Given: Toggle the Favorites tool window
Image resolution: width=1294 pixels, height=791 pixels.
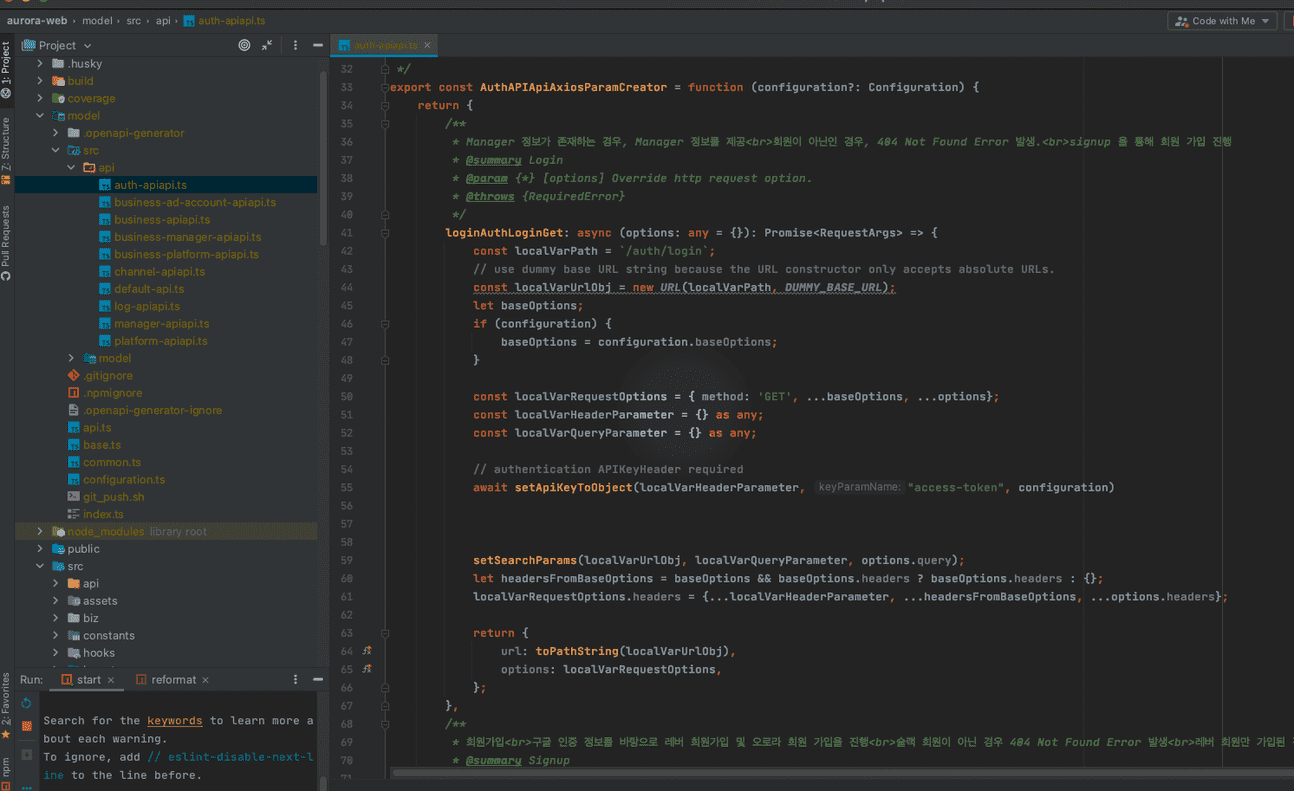Looking at the screenshot, I should (x=6, y=704).
